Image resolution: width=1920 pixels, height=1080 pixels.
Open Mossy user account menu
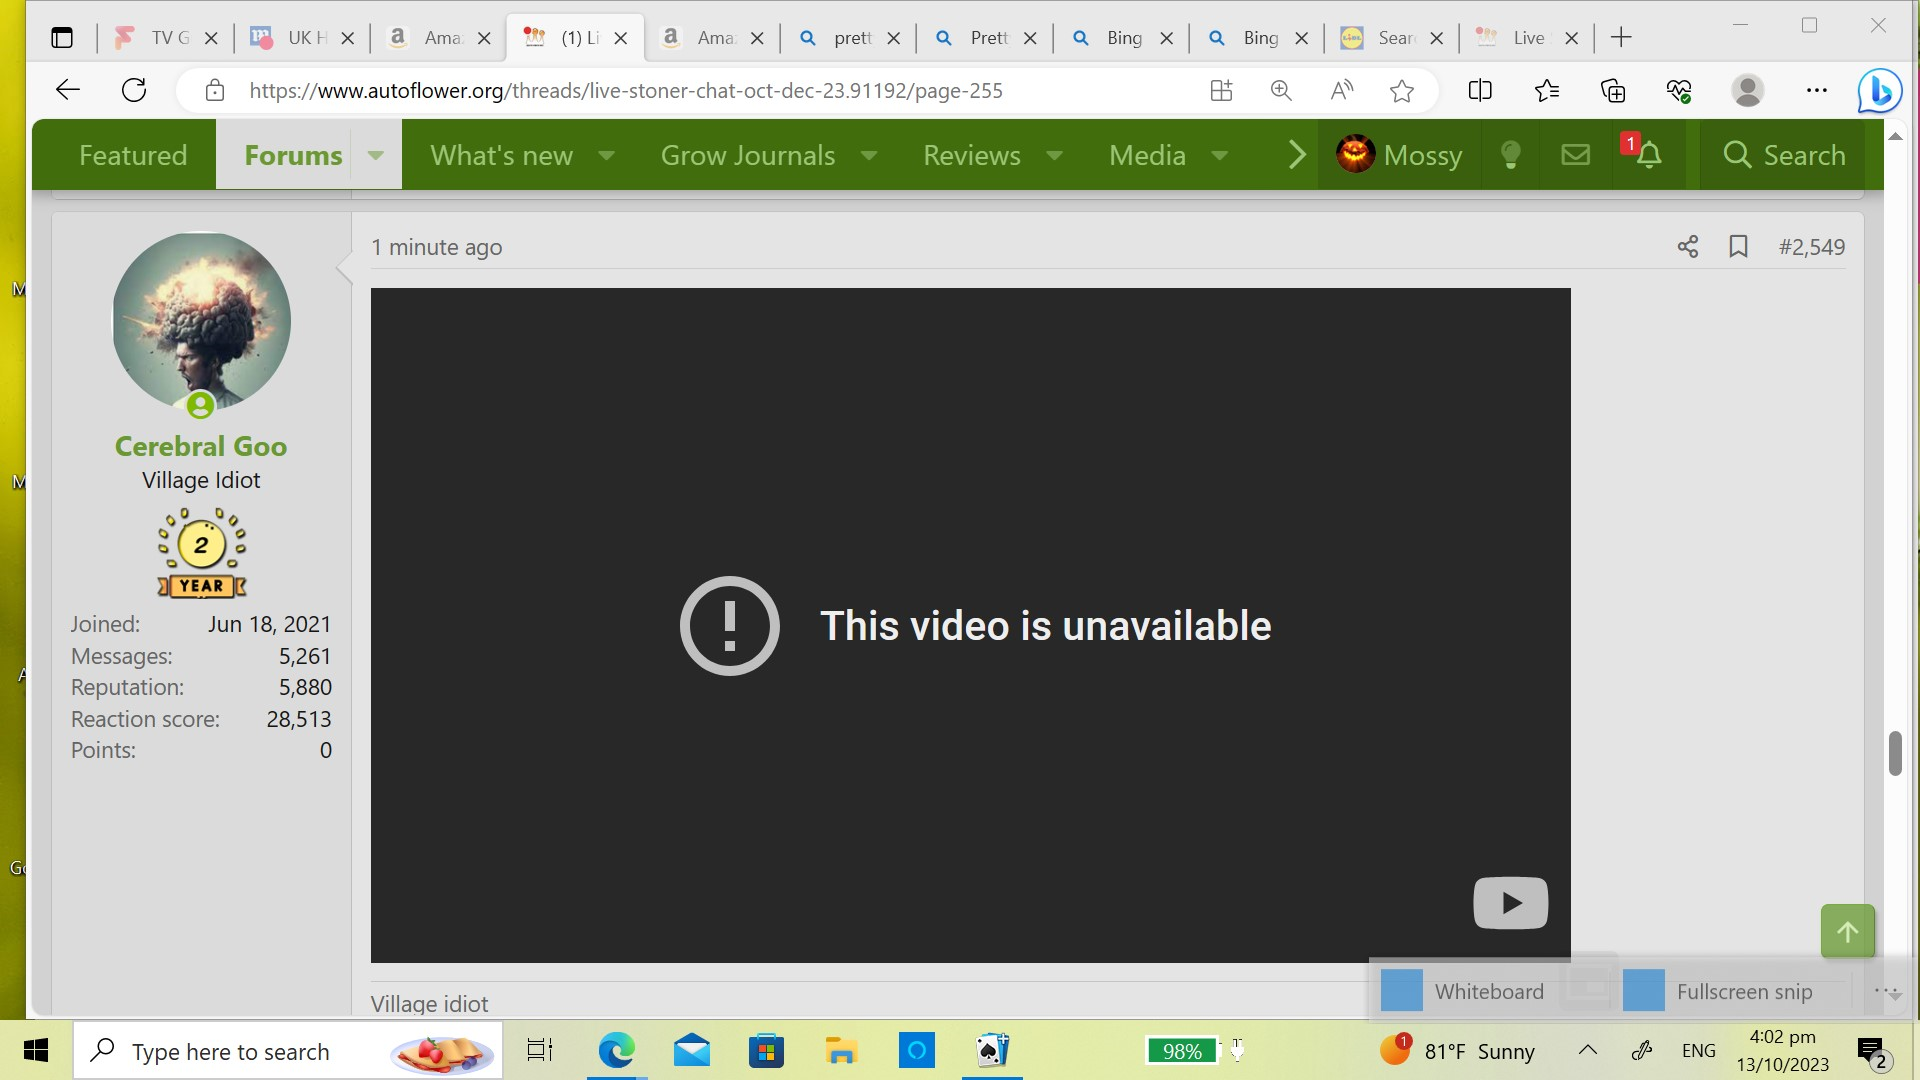click(x=1399, y=155)
